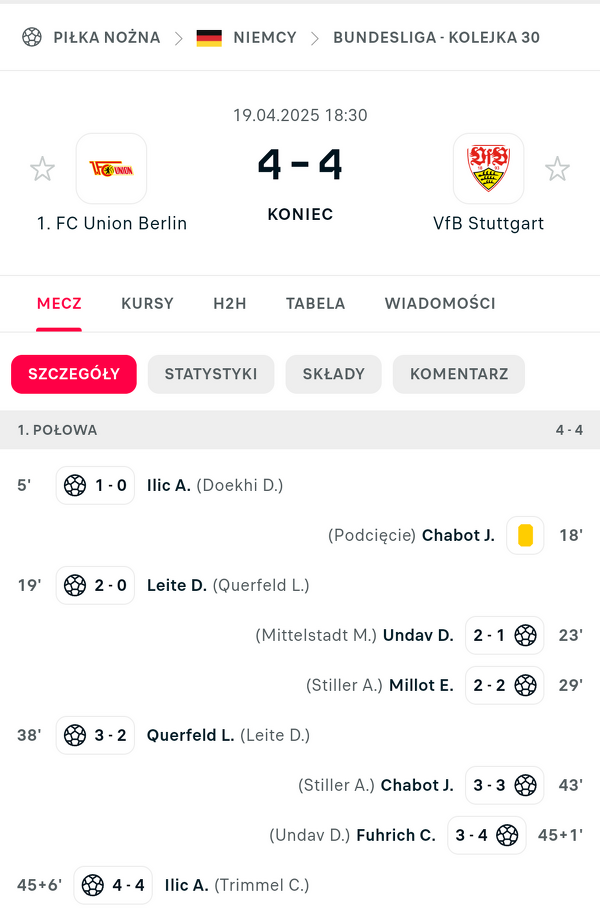The image size is (600, 908).
Task: Show the Składy lineups
Action: [333, 374]
